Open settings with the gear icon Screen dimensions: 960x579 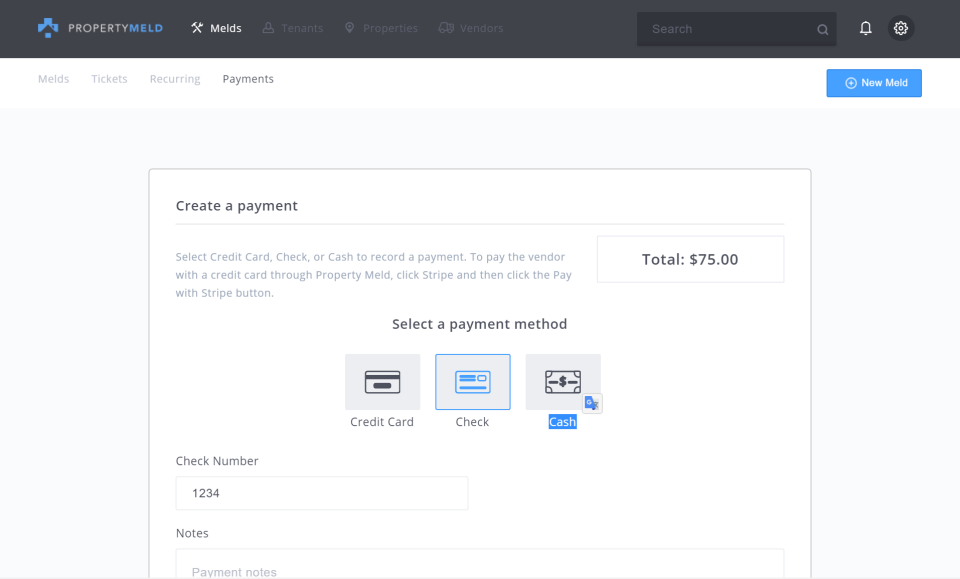click(x=900, y=28)
